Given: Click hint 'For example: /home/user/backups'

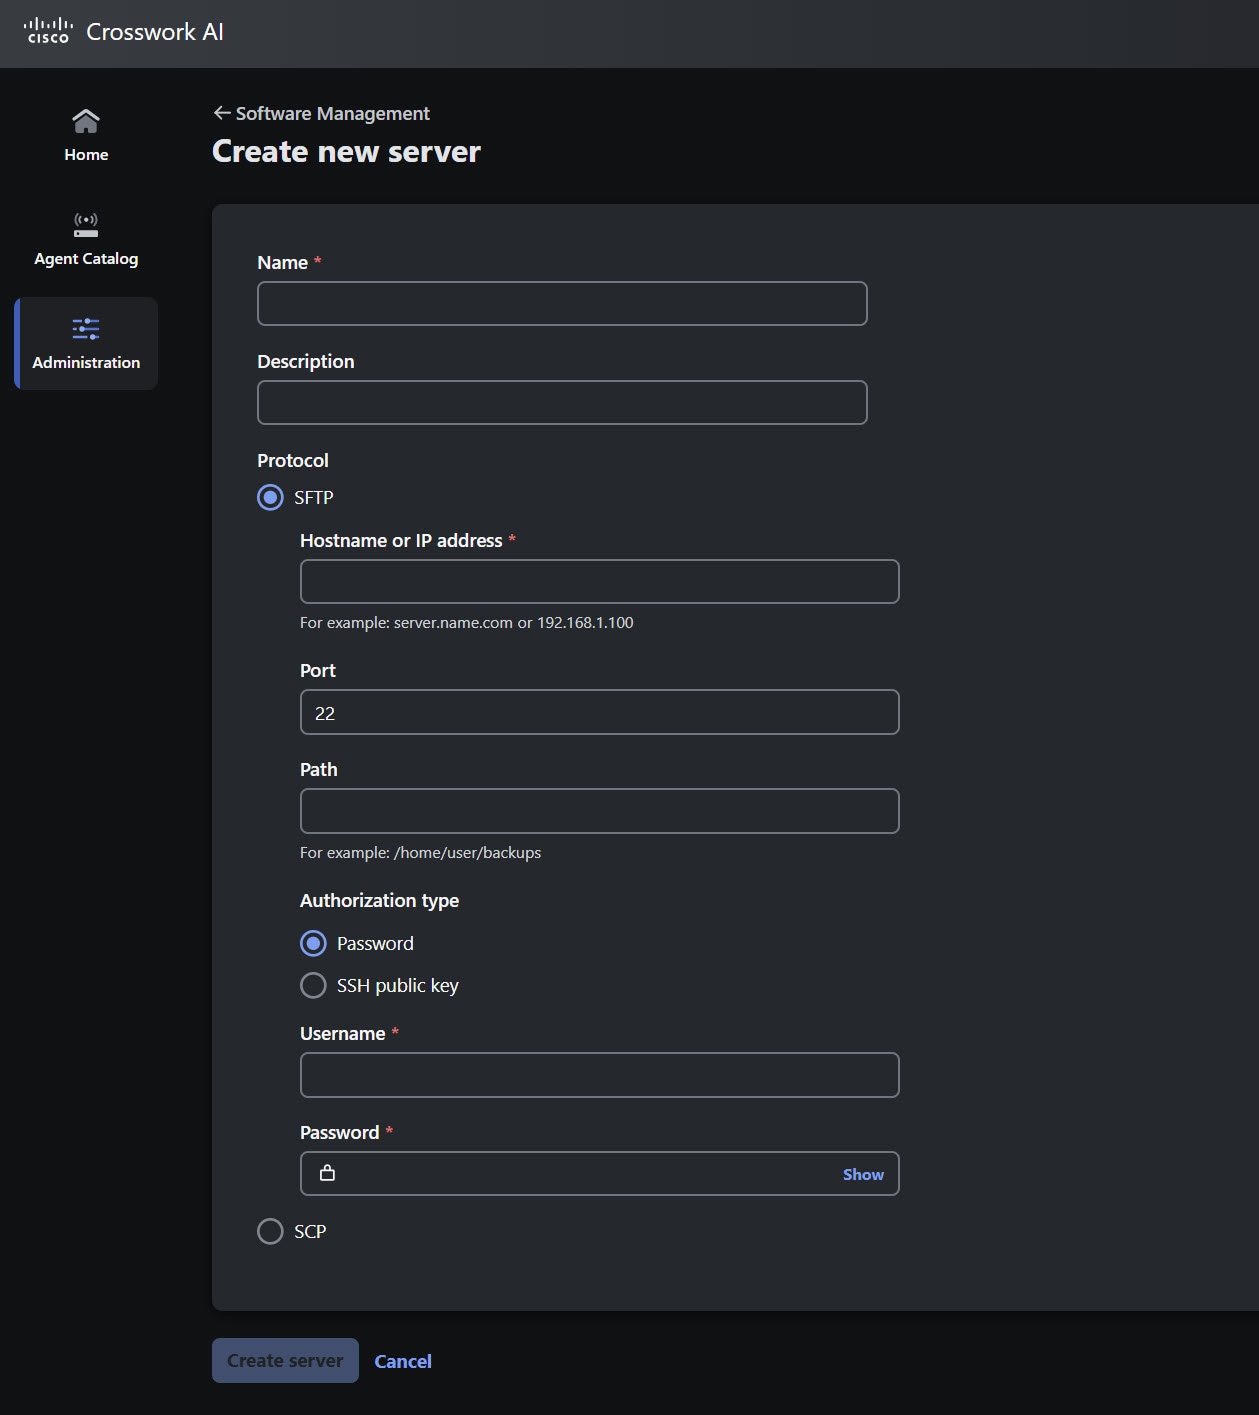Looking at the screenshot, I should [x=420, y=852].
